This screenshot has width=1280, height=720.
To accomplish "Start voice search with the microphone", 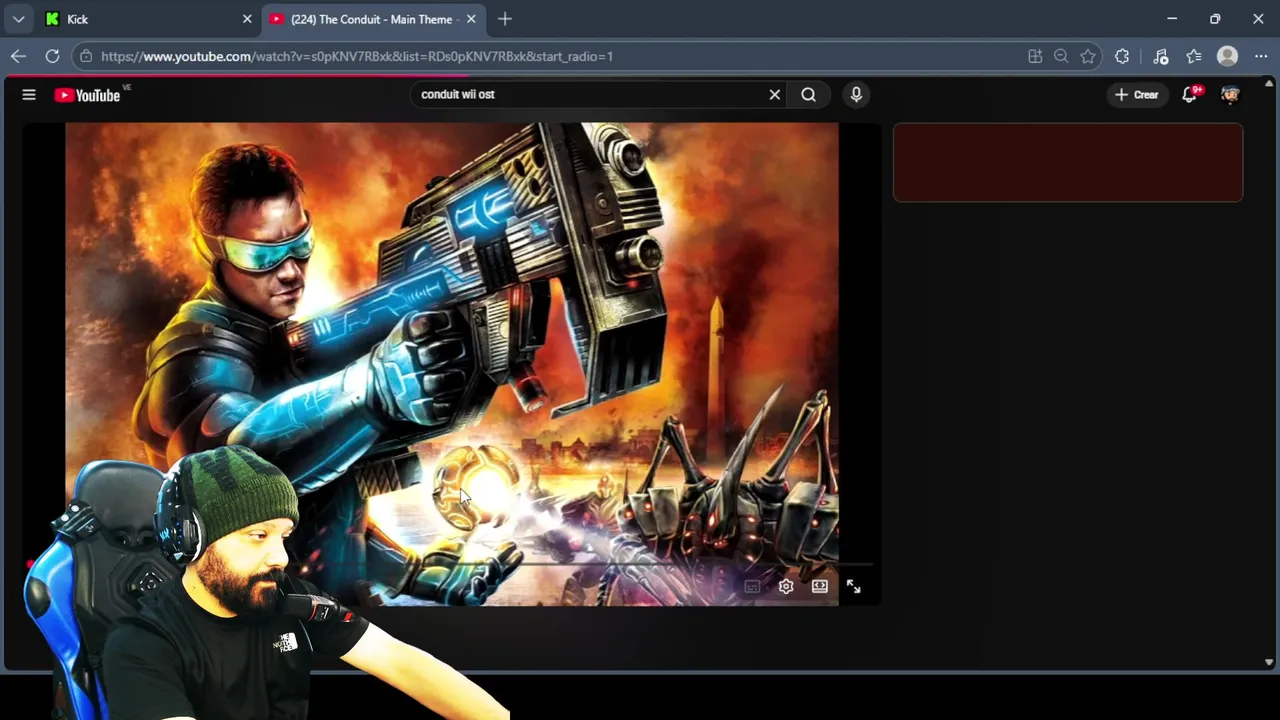I will tap(856, 94).
